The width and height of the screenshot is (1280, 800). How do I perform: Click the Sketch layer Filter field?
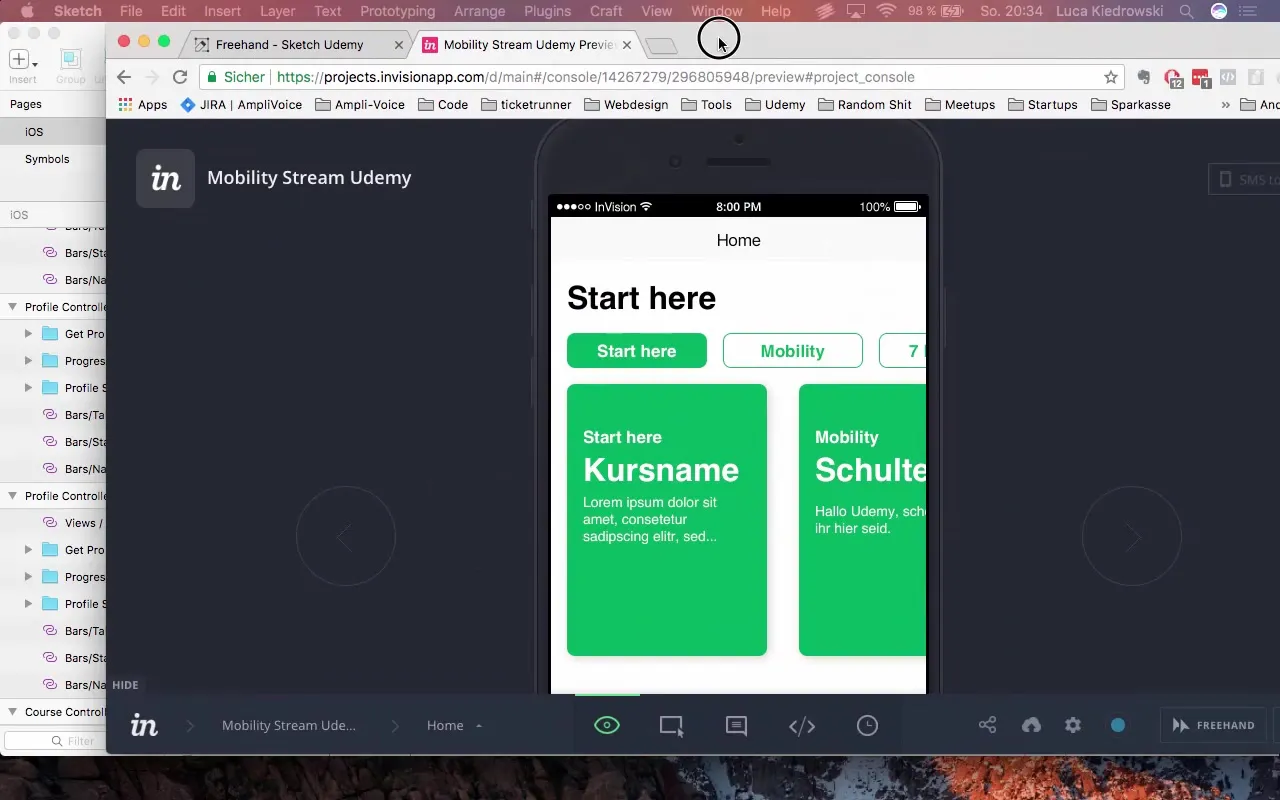[x=54, y=741]
